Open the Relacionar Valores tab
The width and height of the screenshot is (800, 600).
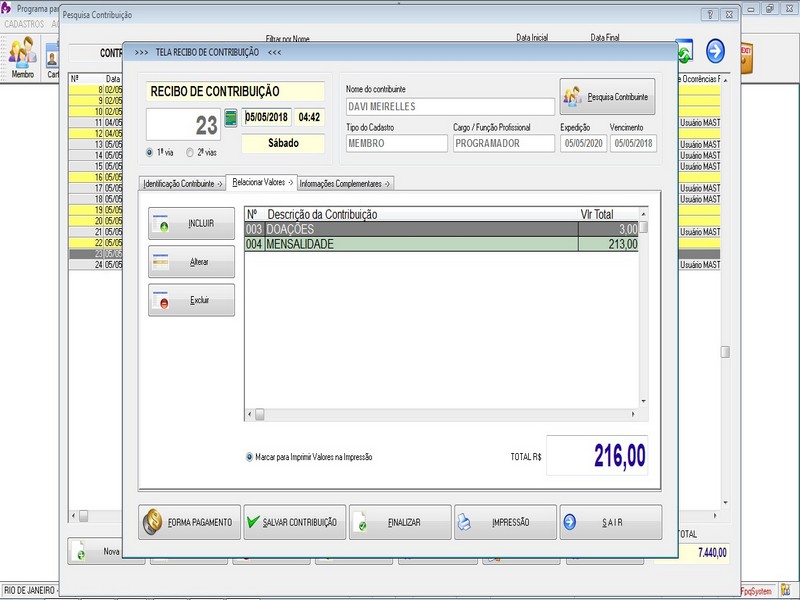262,182
